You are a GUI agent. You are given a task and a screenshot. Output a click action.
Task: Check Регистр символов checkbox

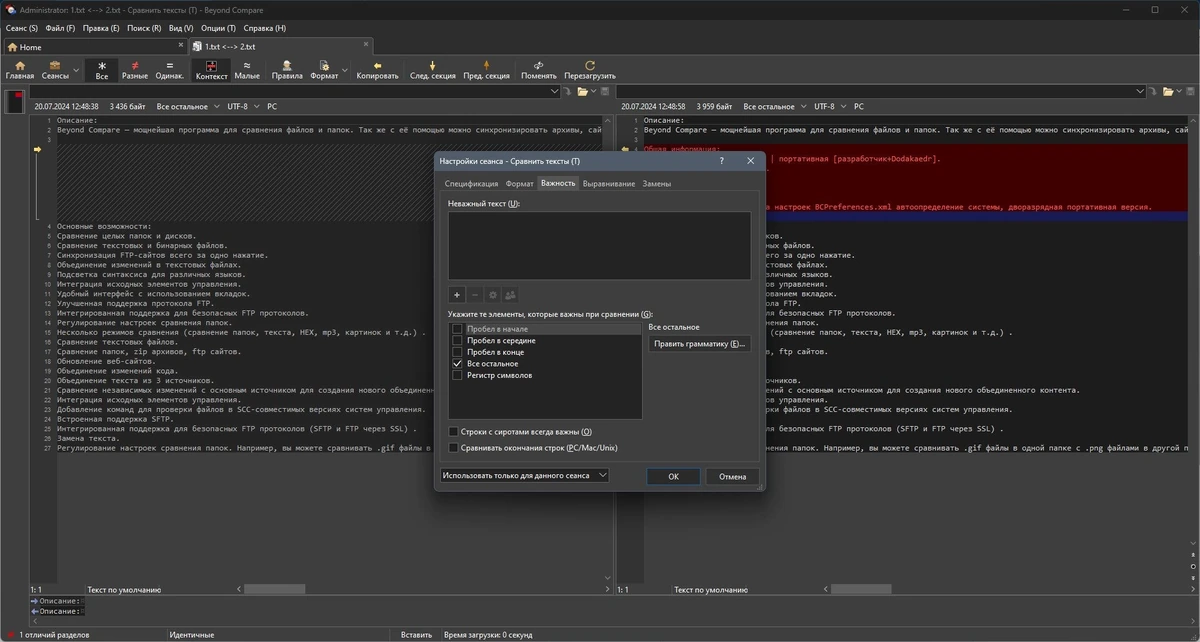pos(457,376)
